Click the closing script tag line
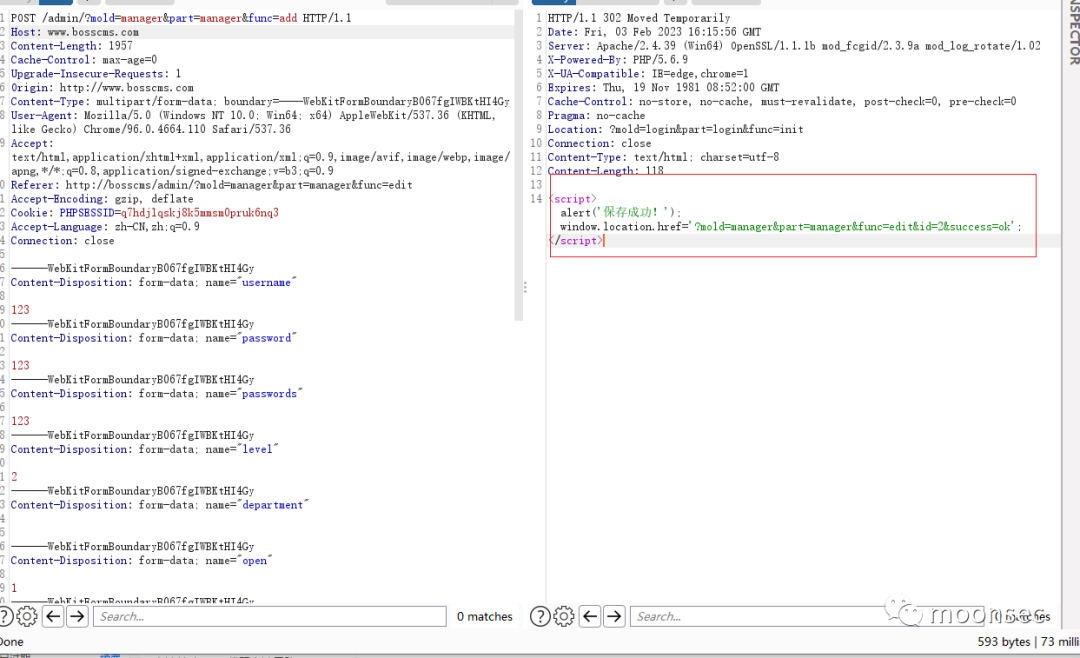The height and width of the screenshot is (658, 1080). coord(576,240)
